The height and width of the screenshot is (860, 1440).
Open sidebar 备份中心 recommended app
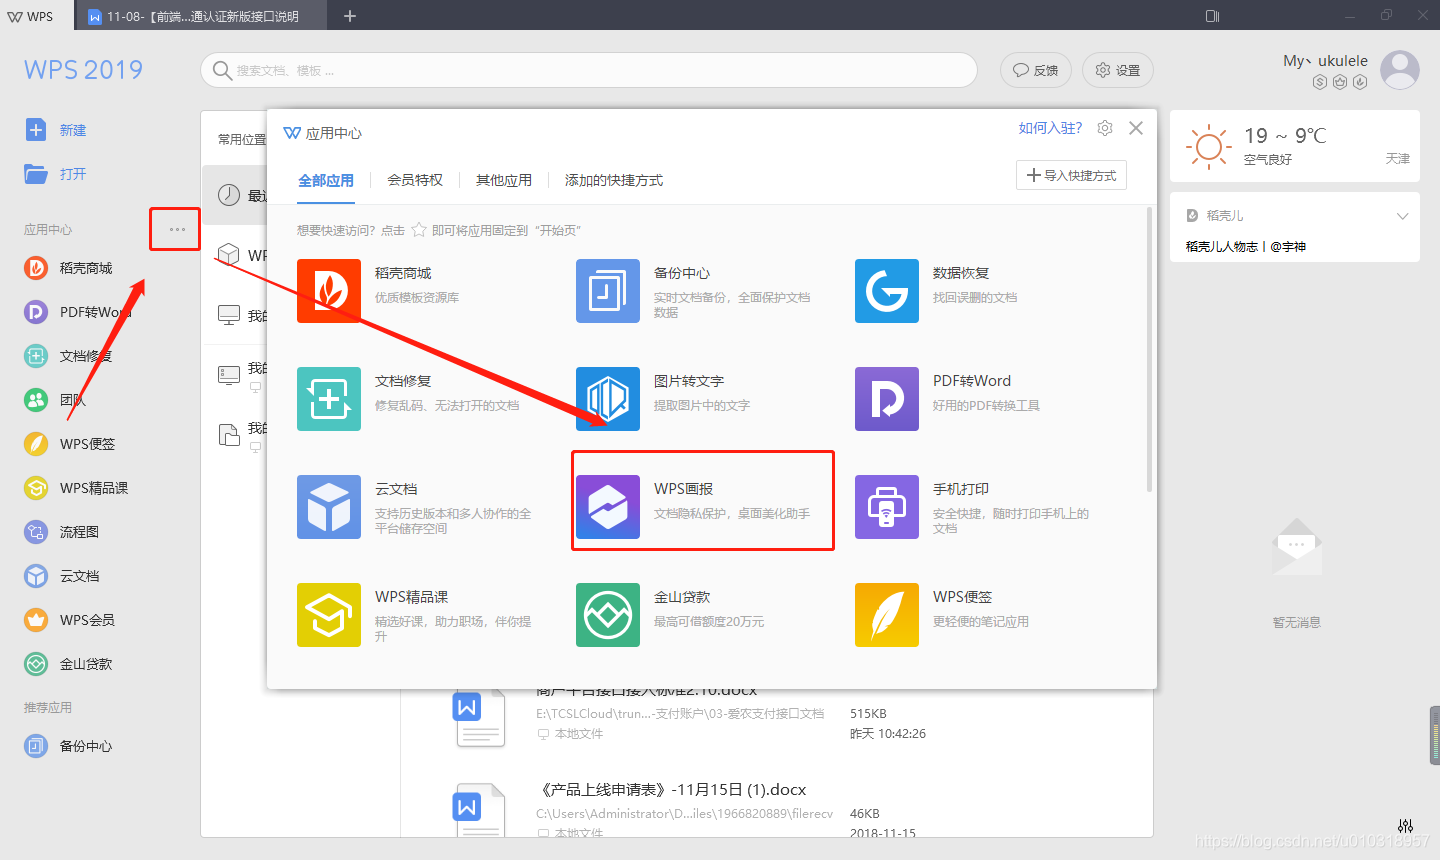point(68,746)
